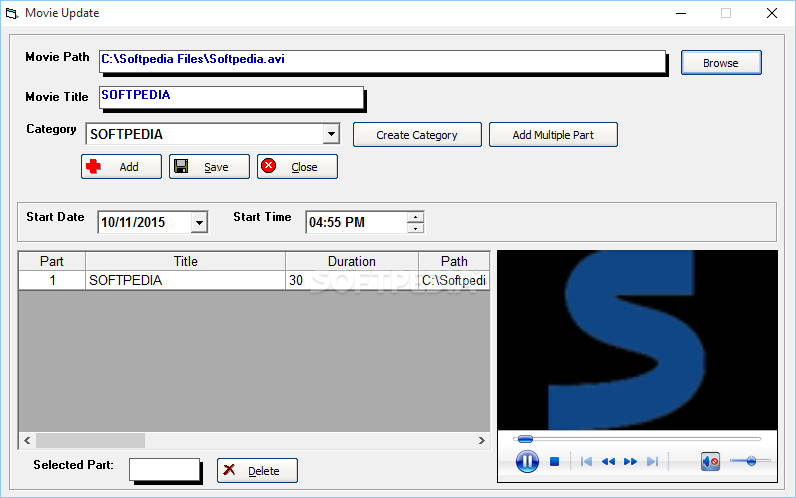Click the horizontal scrollbar thumb of table

click(90, 441)
